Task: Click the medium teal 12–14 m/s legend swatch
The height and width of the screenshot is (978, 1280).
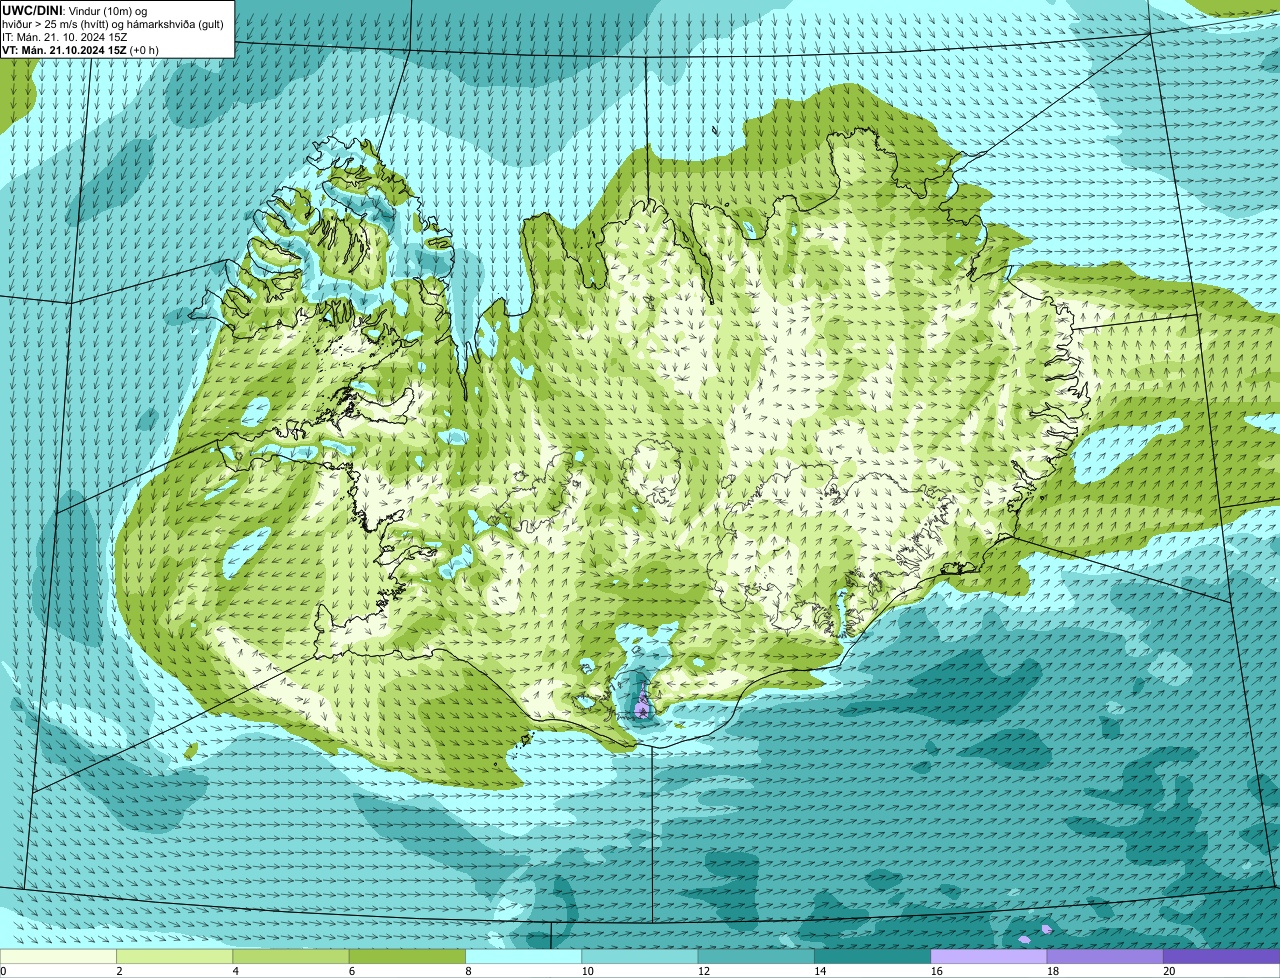Action: (756, 957)
